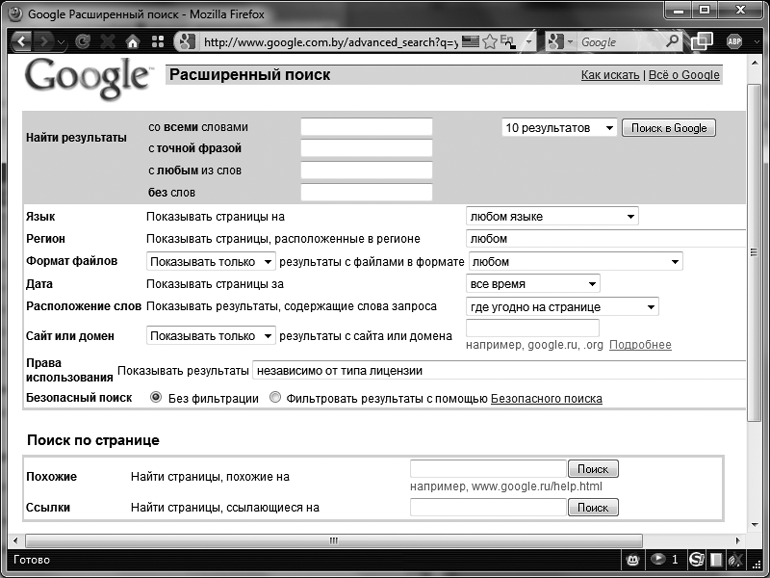This screenshot has height=578, width=770.
Task: Click the stop loading X icon
Action: (107, 42)
